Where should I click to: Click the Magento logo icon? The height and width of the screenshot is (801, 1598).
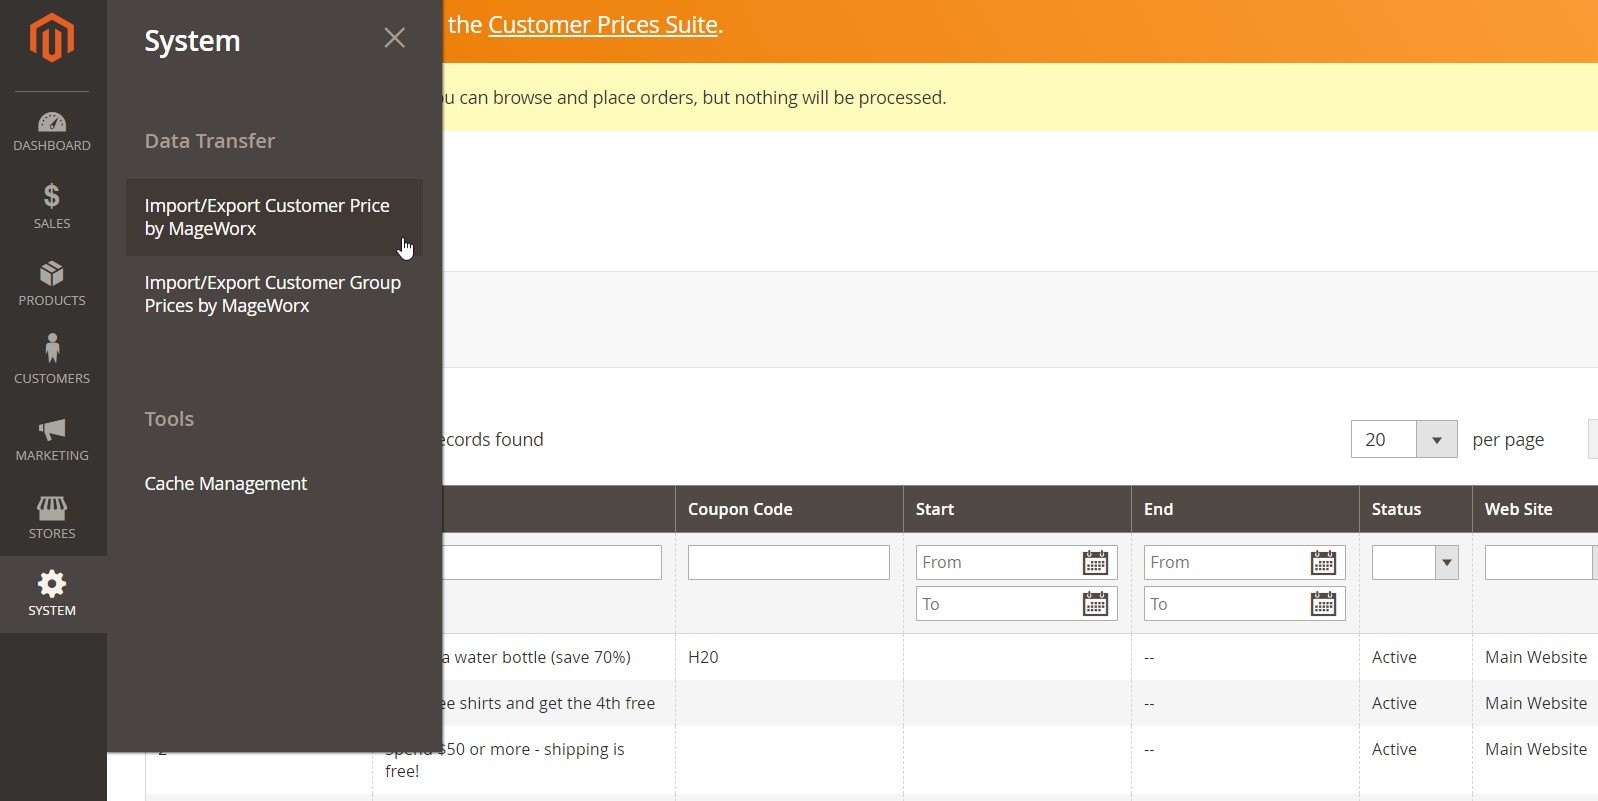[52, 39]
